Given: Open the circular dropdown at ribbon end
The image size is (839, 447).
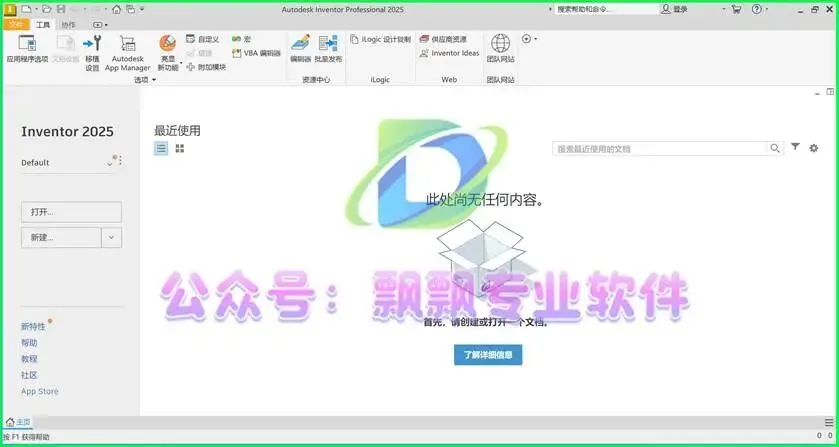Looking at the screenshot, I should 529,39.
